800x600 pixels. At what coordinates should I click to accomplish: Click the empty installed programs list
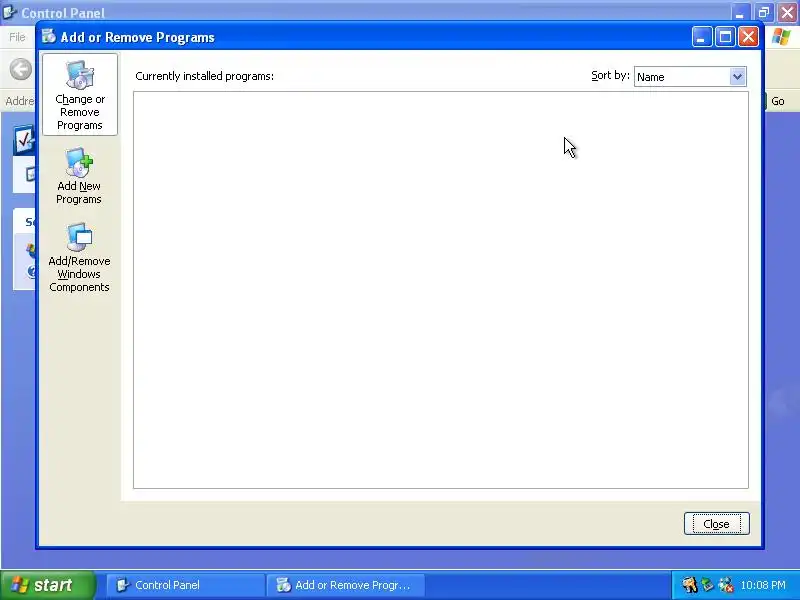(x=441, y=290)
